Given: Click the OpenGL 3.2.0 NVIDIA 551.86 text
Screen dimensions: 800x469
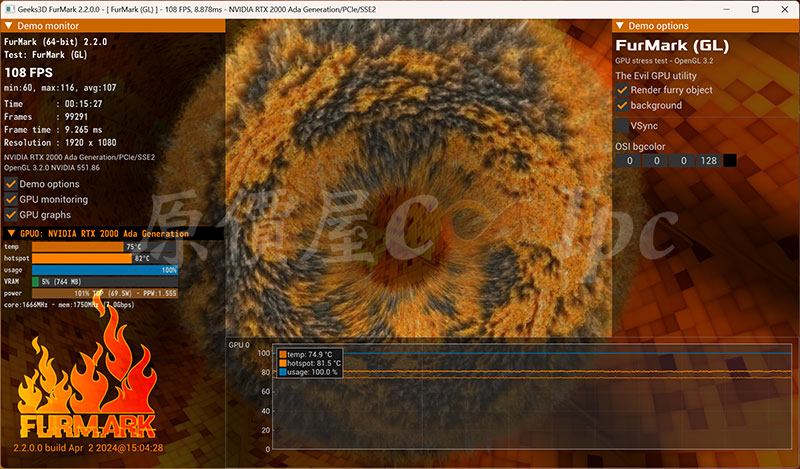Looking at the screenshot, I should (52, 167).
